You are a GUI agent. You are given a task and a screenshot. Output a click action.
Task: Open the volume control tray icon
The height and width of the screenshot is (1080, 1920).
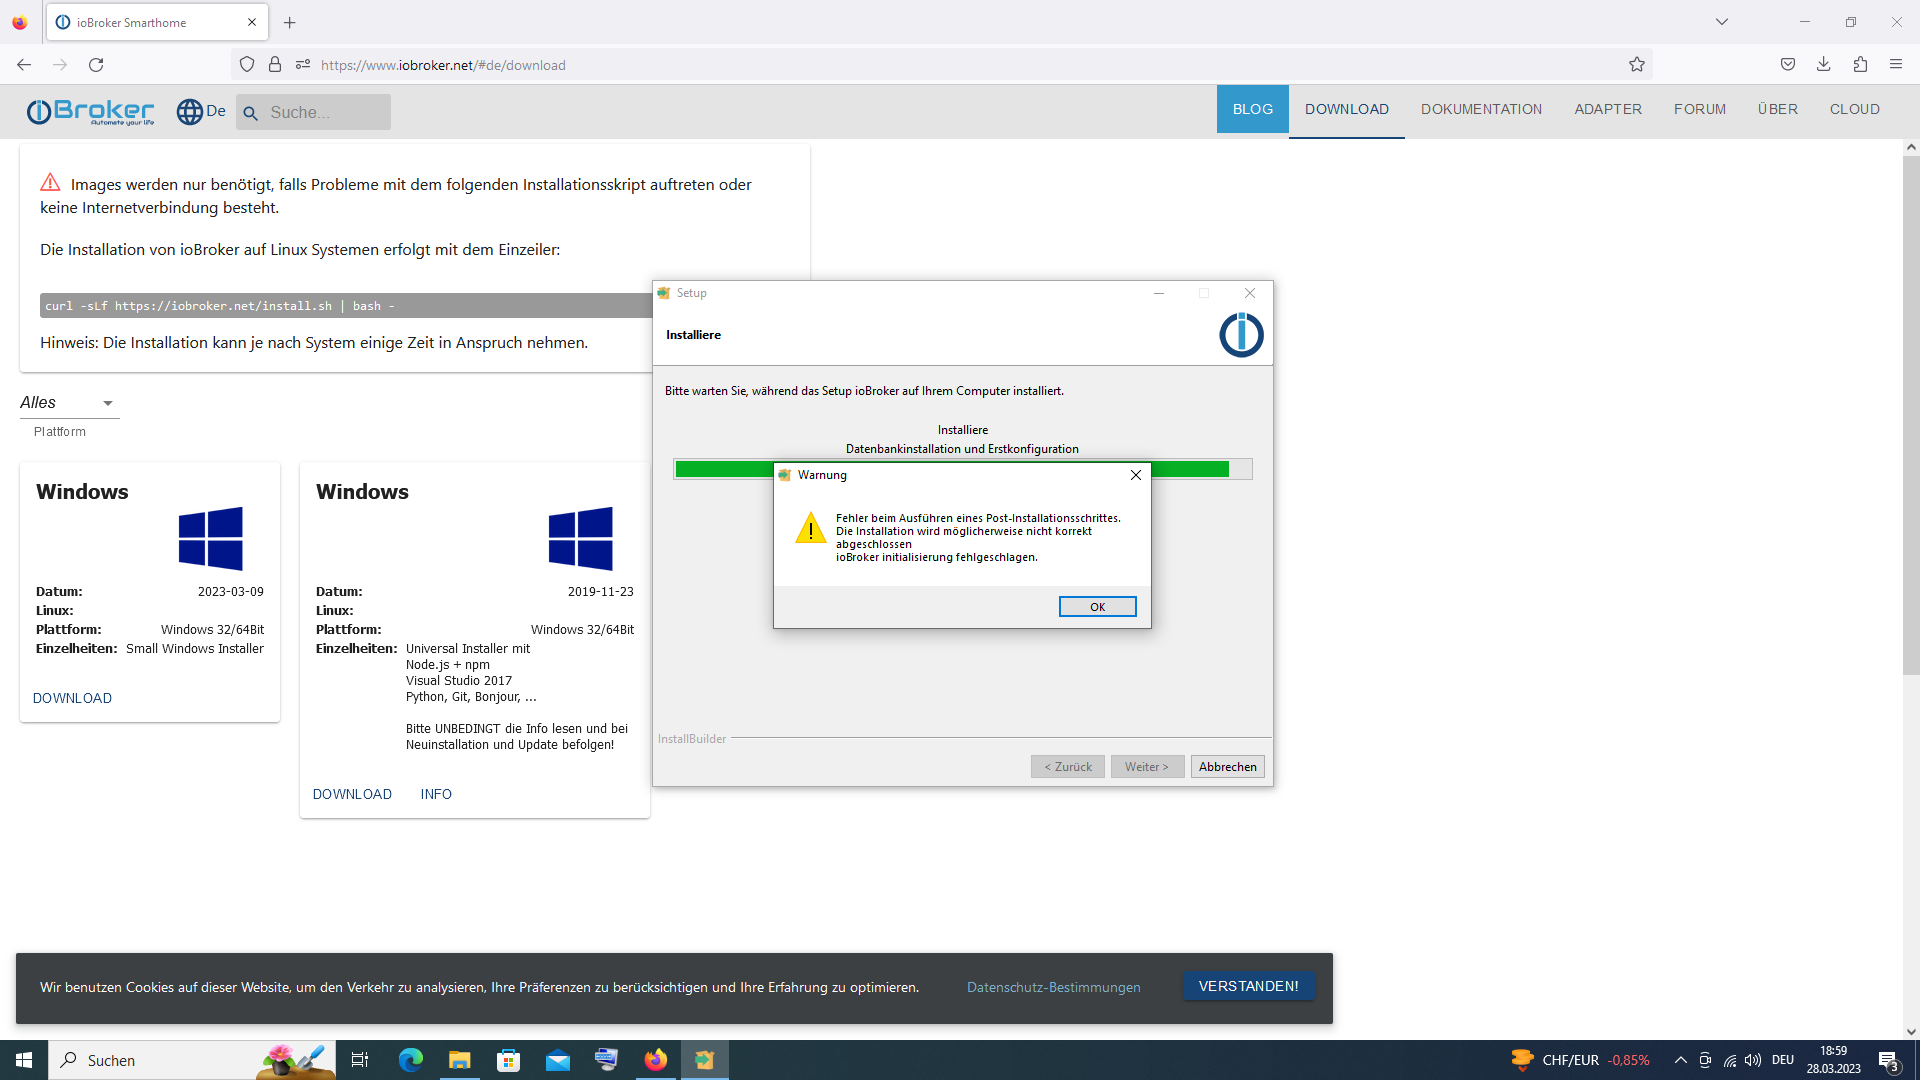click(x=1753, y=1060)
